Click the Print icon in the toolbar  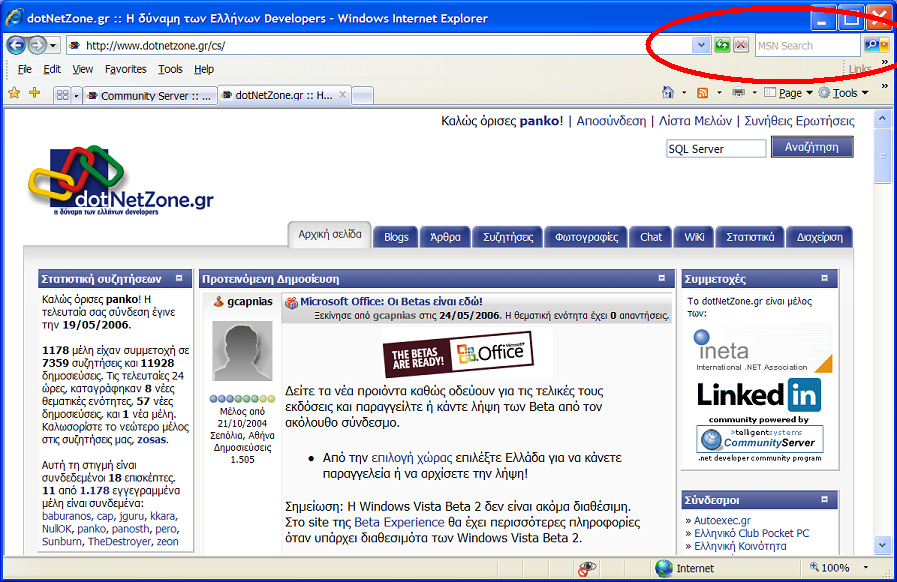click(738, 93)
